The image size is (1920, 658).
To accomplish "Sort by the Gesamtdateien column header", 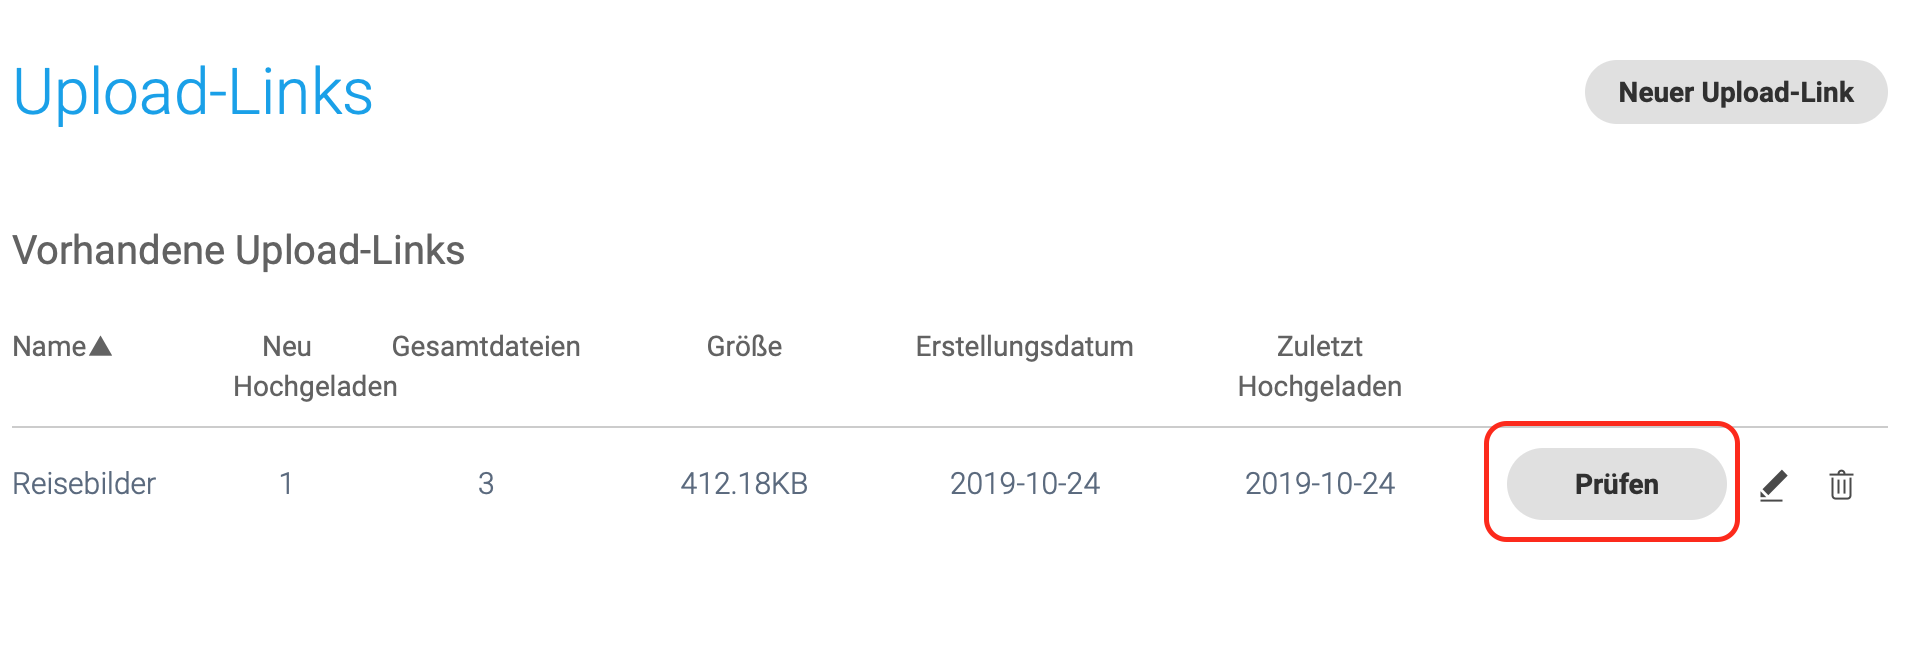I will 486,347.
